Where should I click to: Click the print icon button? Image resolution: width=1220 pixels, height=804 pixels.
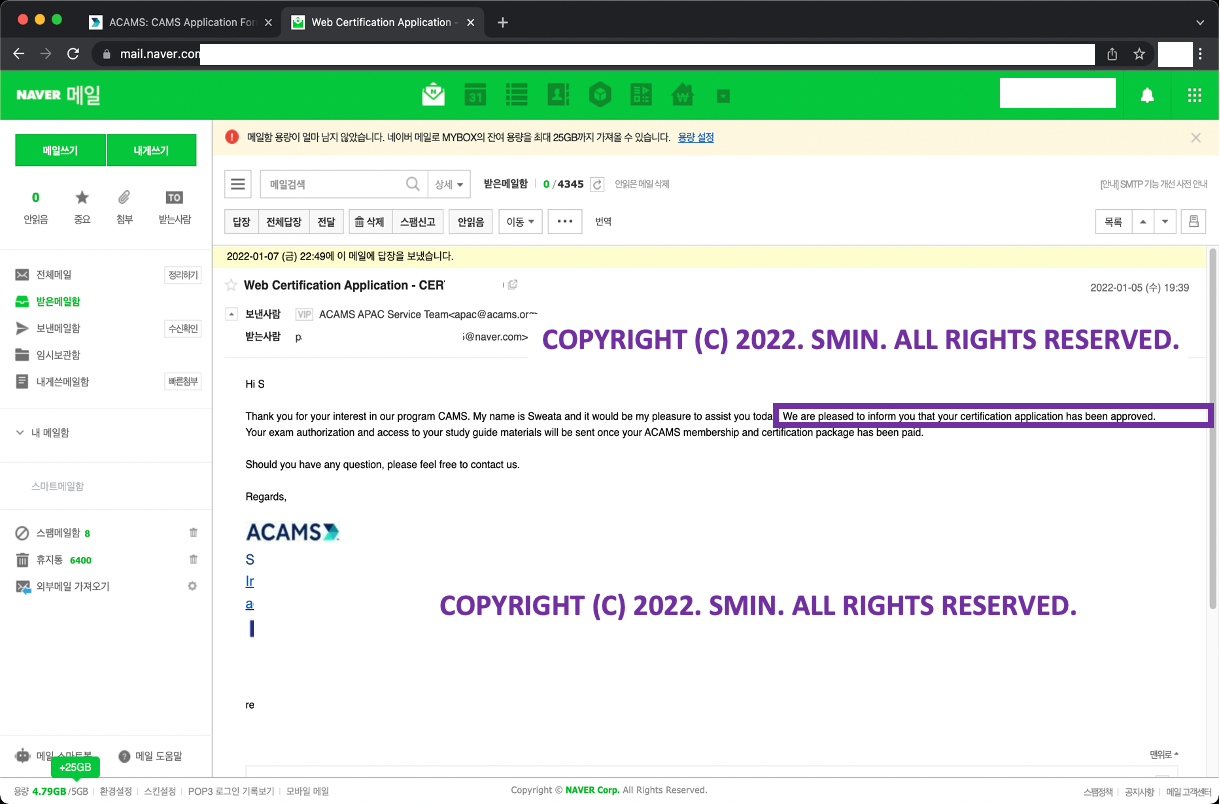click(1193, 222)
